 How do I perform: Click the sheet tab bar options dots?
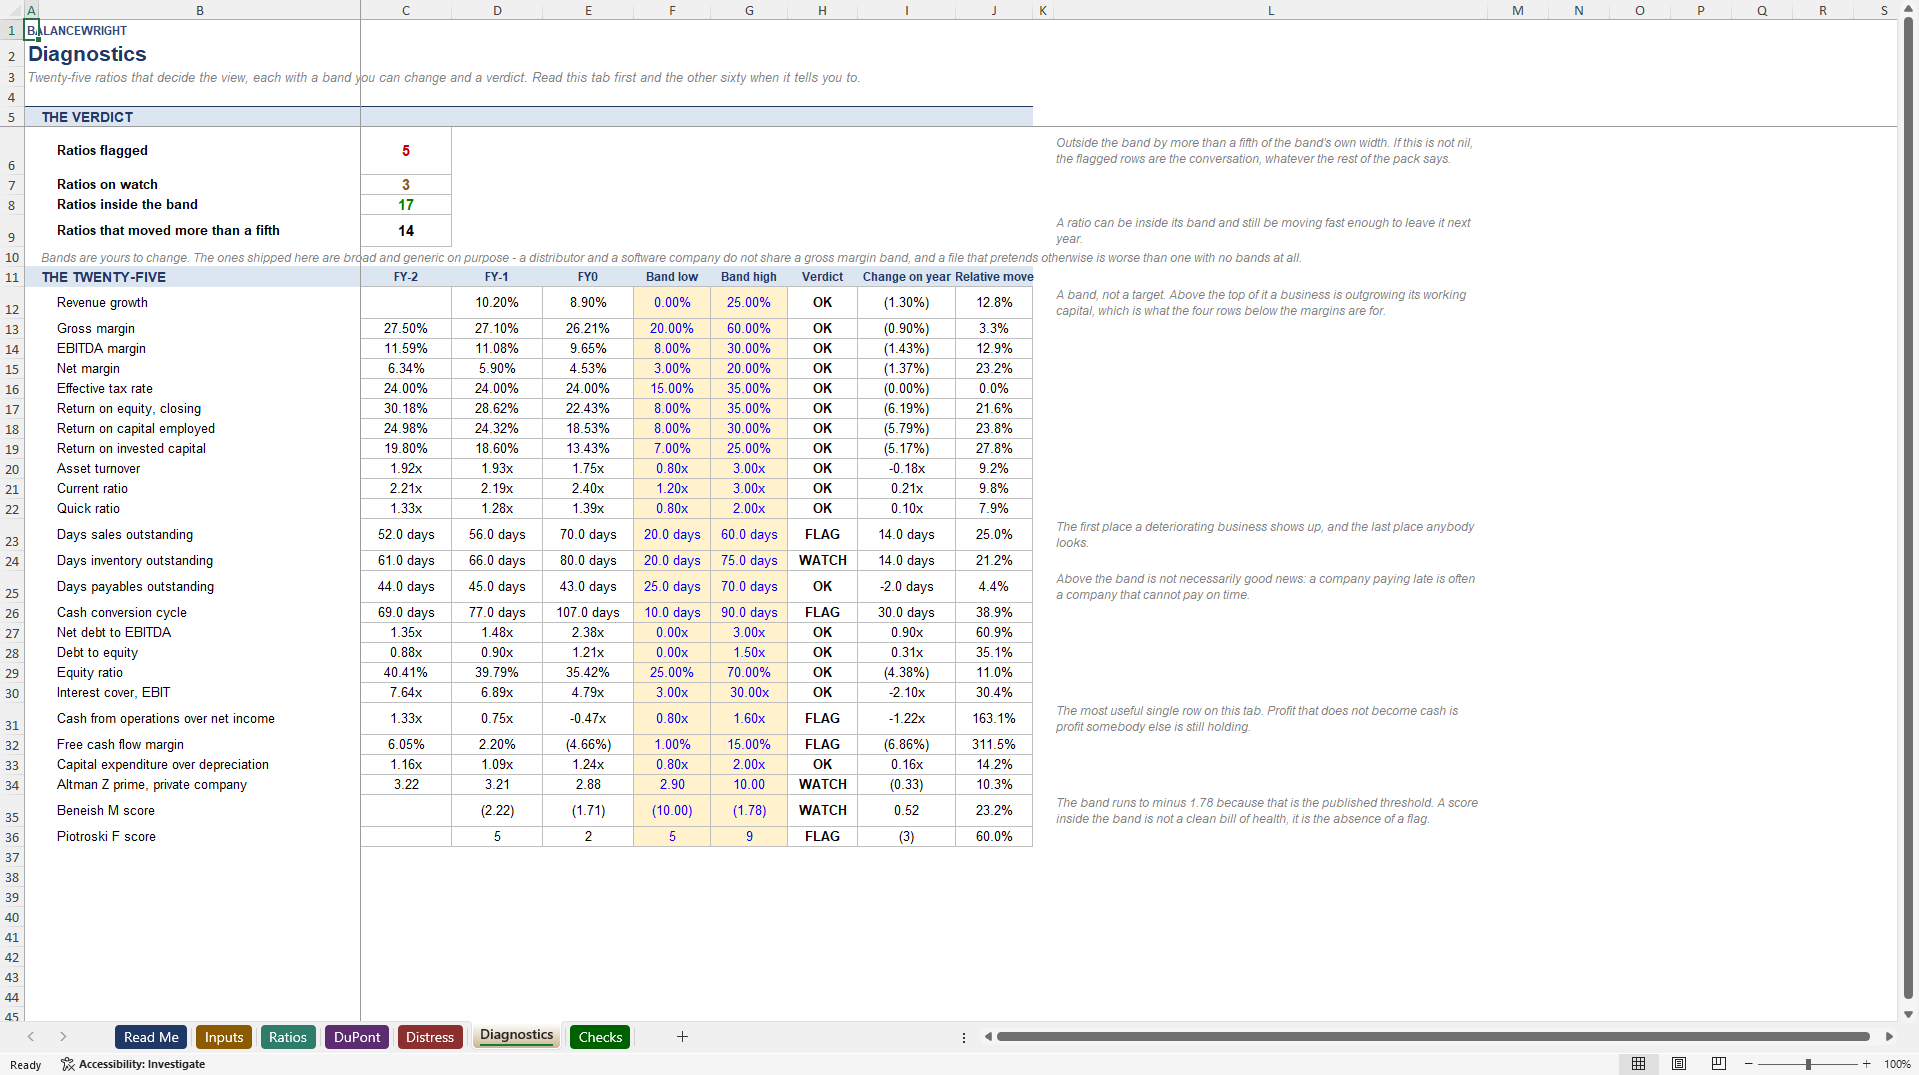964,1038
